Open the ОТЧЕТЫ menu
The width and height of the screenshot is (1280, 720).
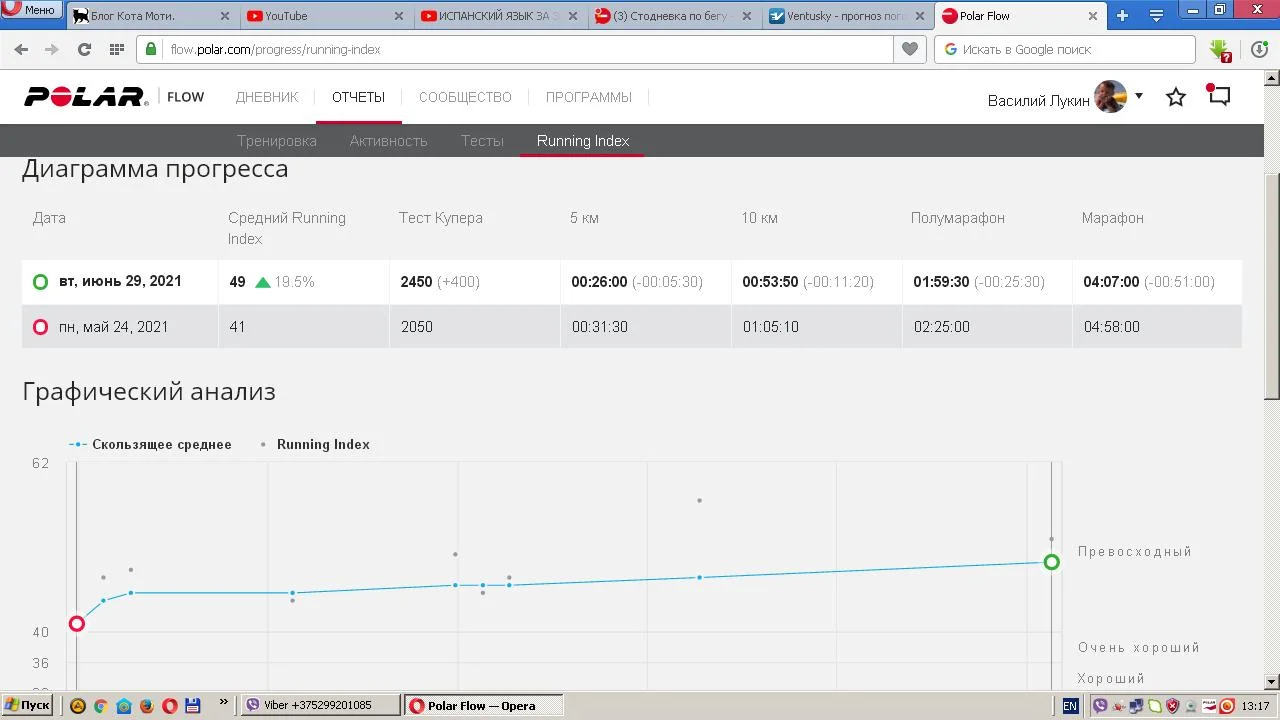358,97
